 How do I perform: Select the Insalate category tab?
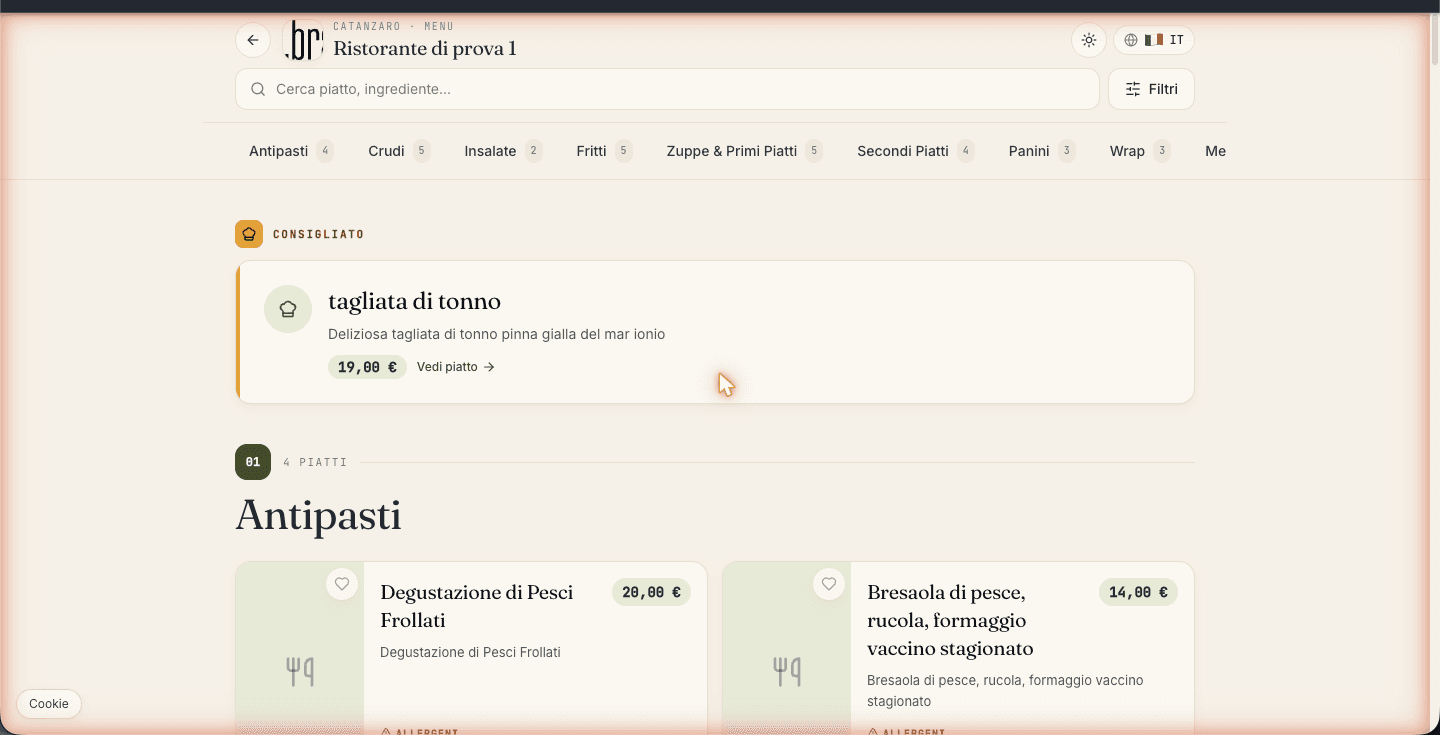[503, 151]
